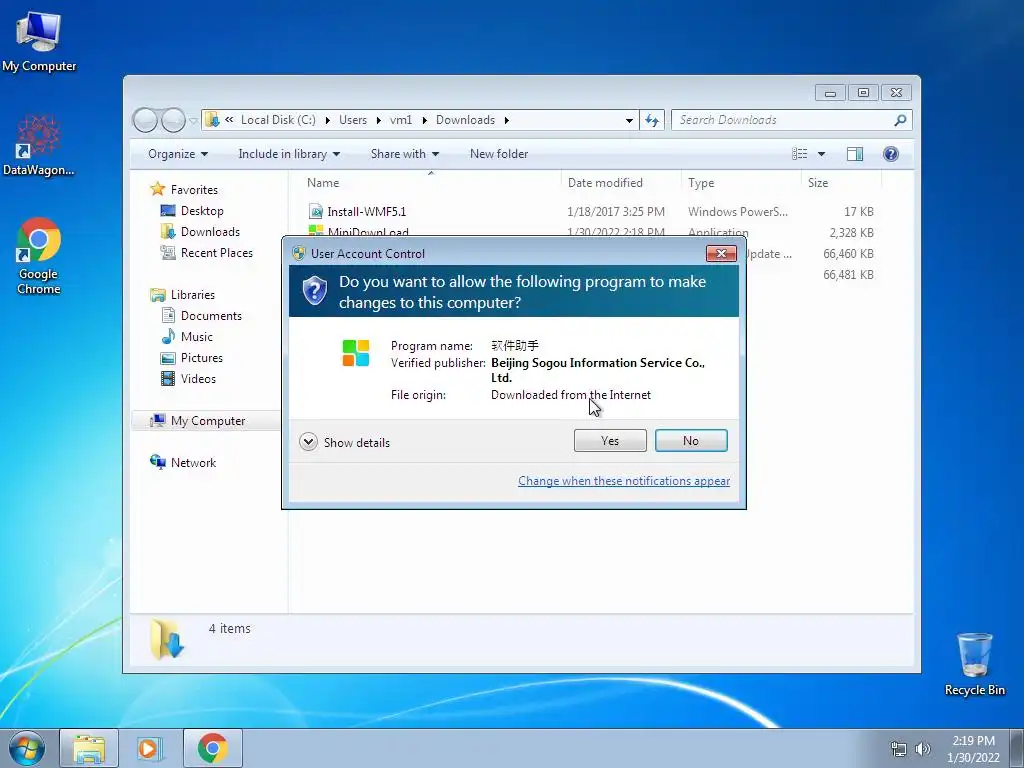
Task: Open My Computer desktop icon
Action: click(x=39, y=40)
